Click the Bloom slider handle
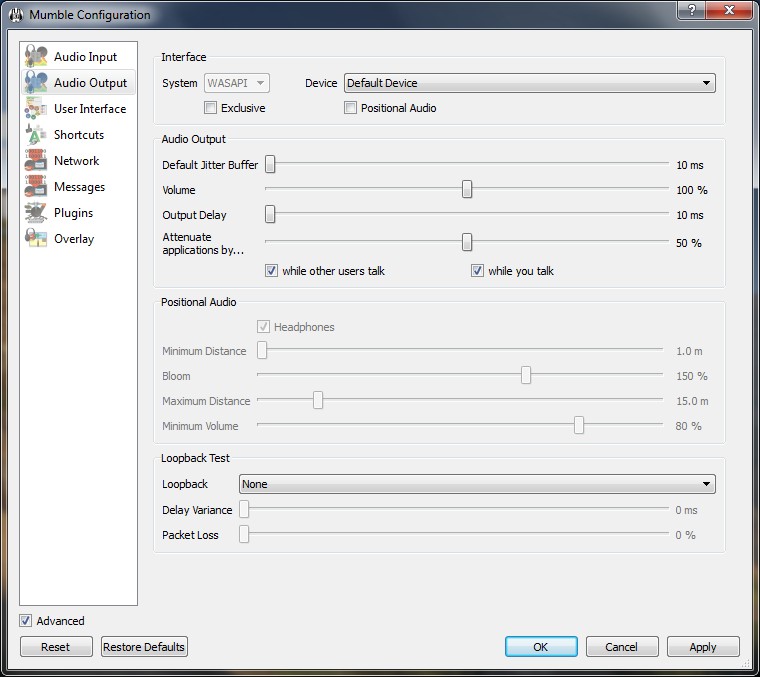The height and width of the screenshot is (677, 760). coord(526,375)
